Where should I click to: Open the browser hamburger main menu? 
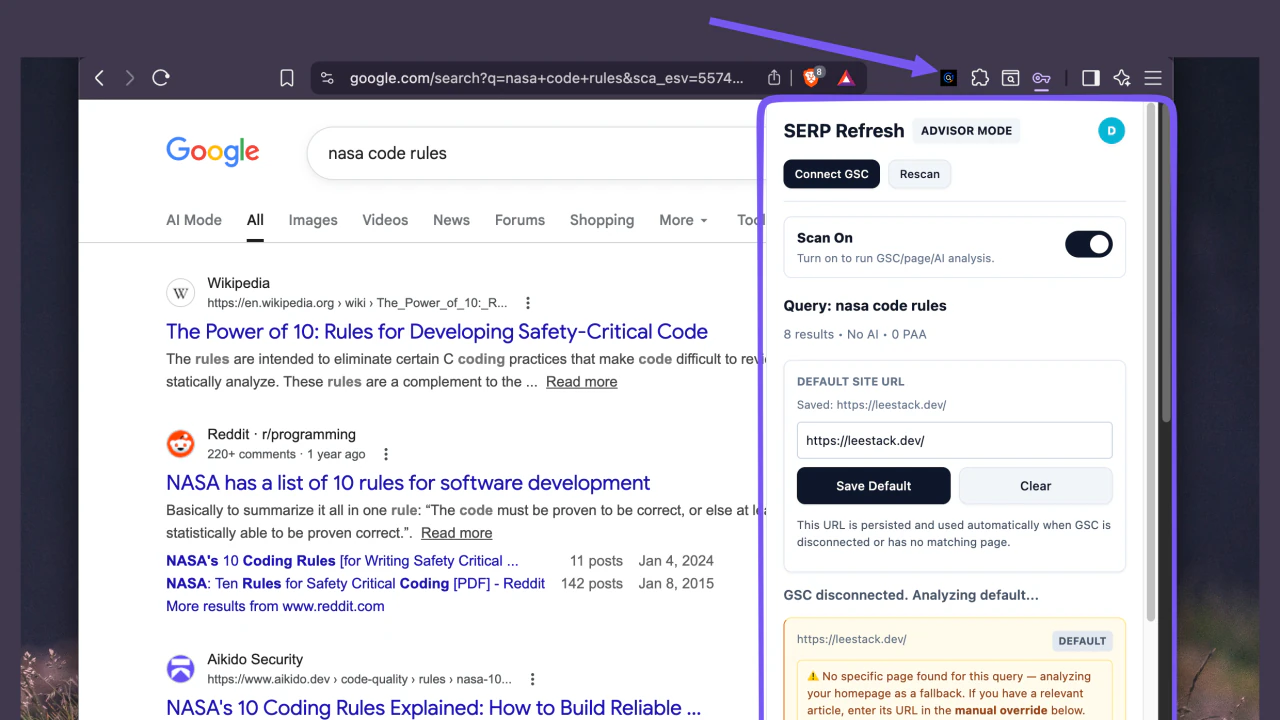pyautogui.click(x=1153, y=78)
